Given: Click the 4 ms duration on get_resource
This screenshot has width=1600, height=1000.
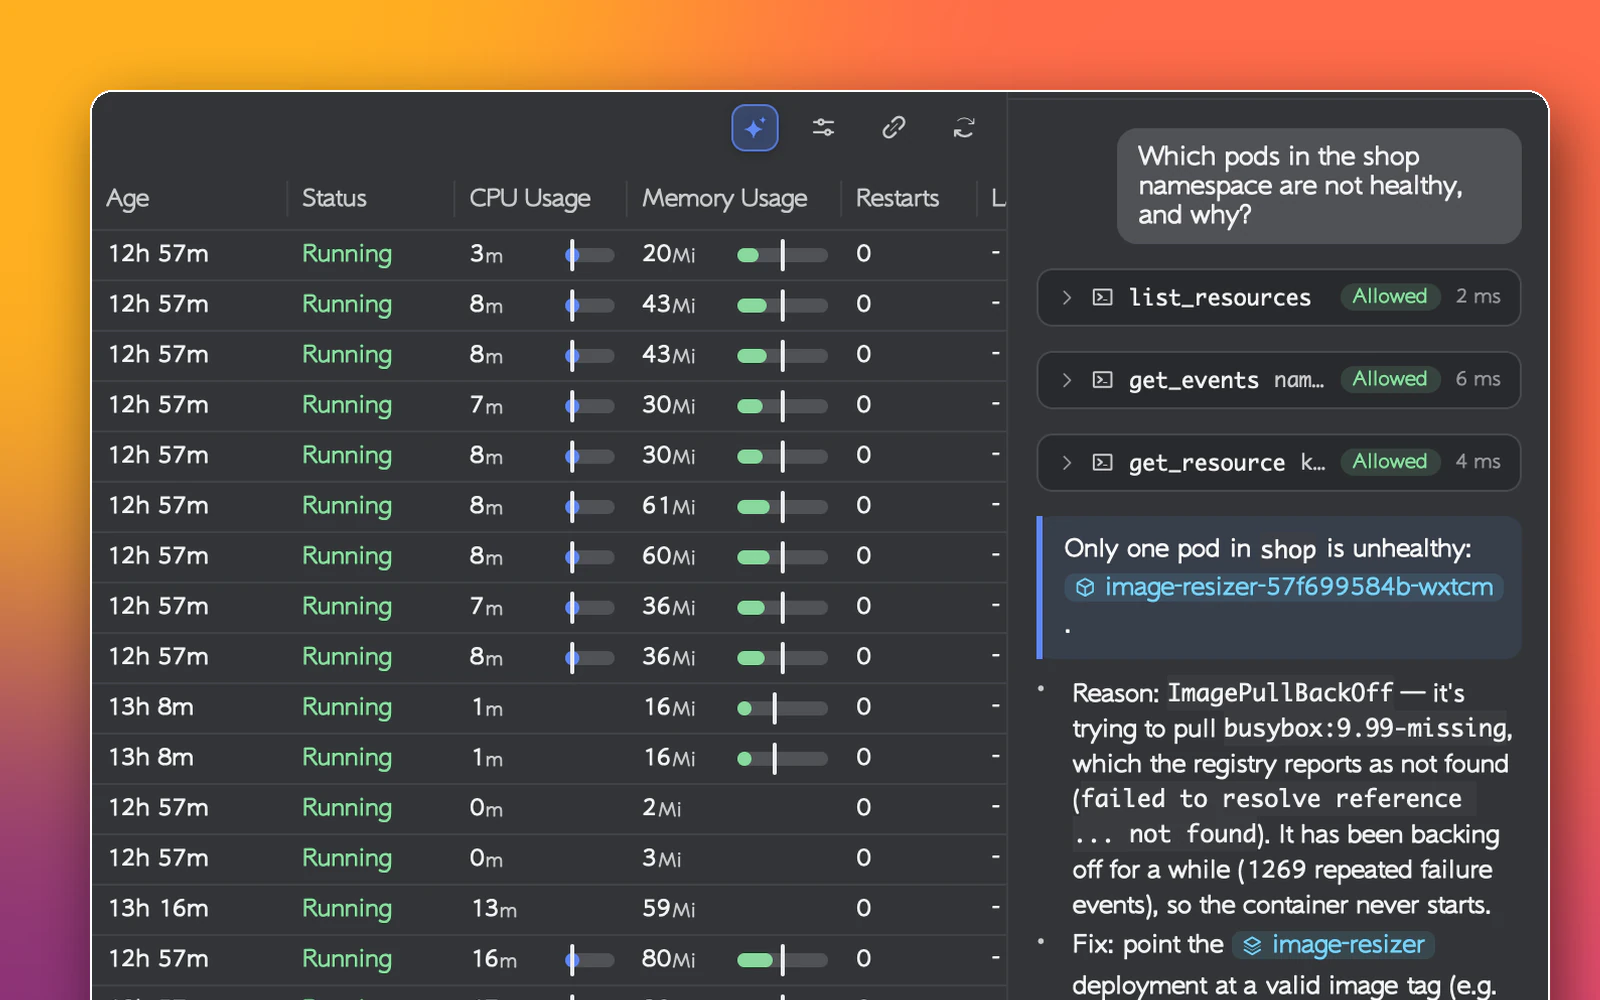Looking at the screenshot, I should tap(1478, 461).
